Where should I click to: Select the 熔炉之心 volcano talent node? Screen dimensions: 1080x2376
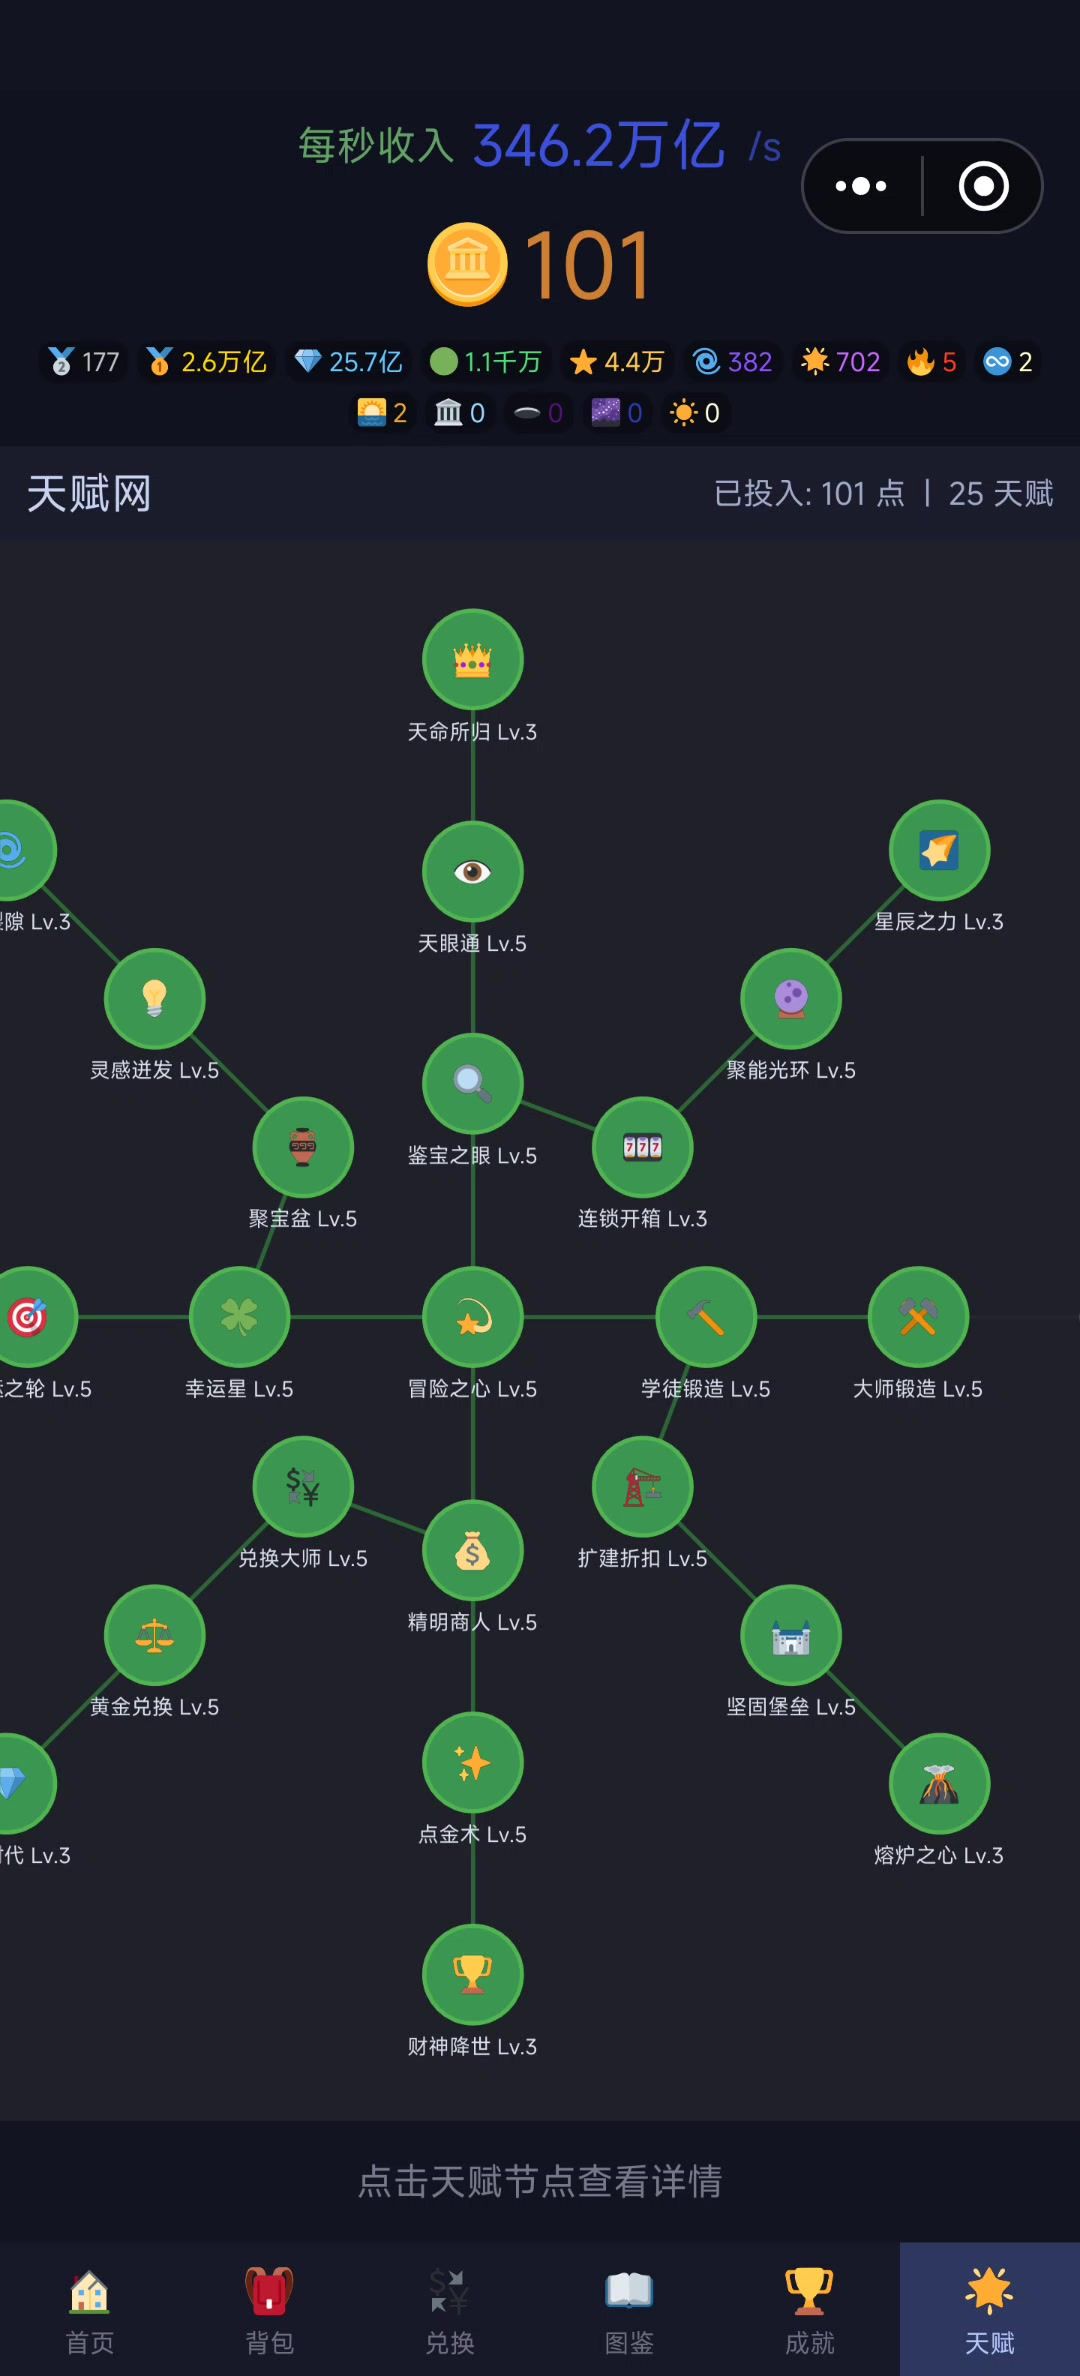(940, 1784)
